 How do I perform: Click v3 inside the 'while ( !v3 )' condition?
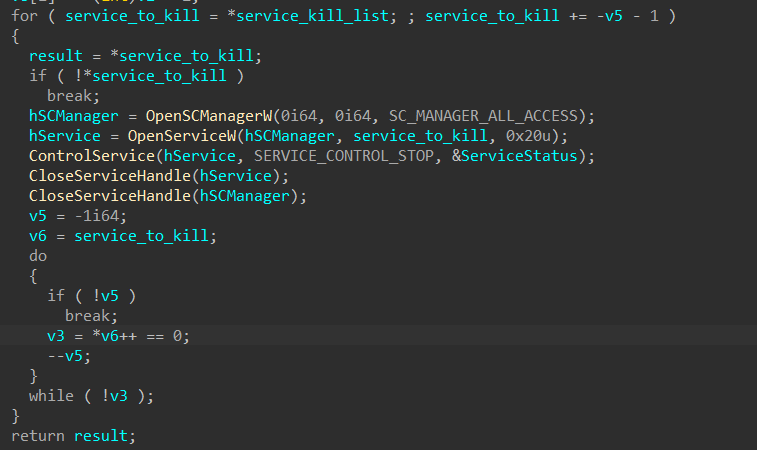pyautogui.click(x=119, y=396)
